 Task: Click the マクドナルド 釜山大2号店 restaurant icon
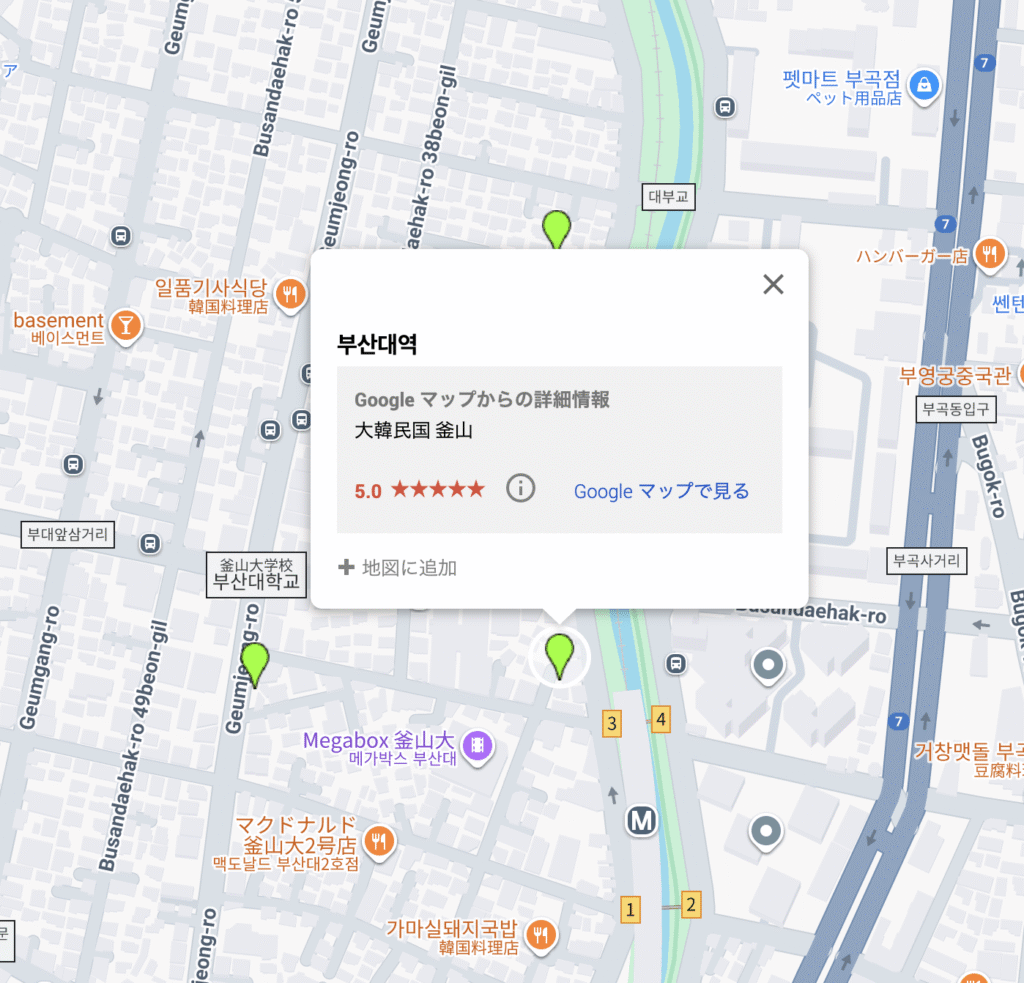(x=379, y=840)
